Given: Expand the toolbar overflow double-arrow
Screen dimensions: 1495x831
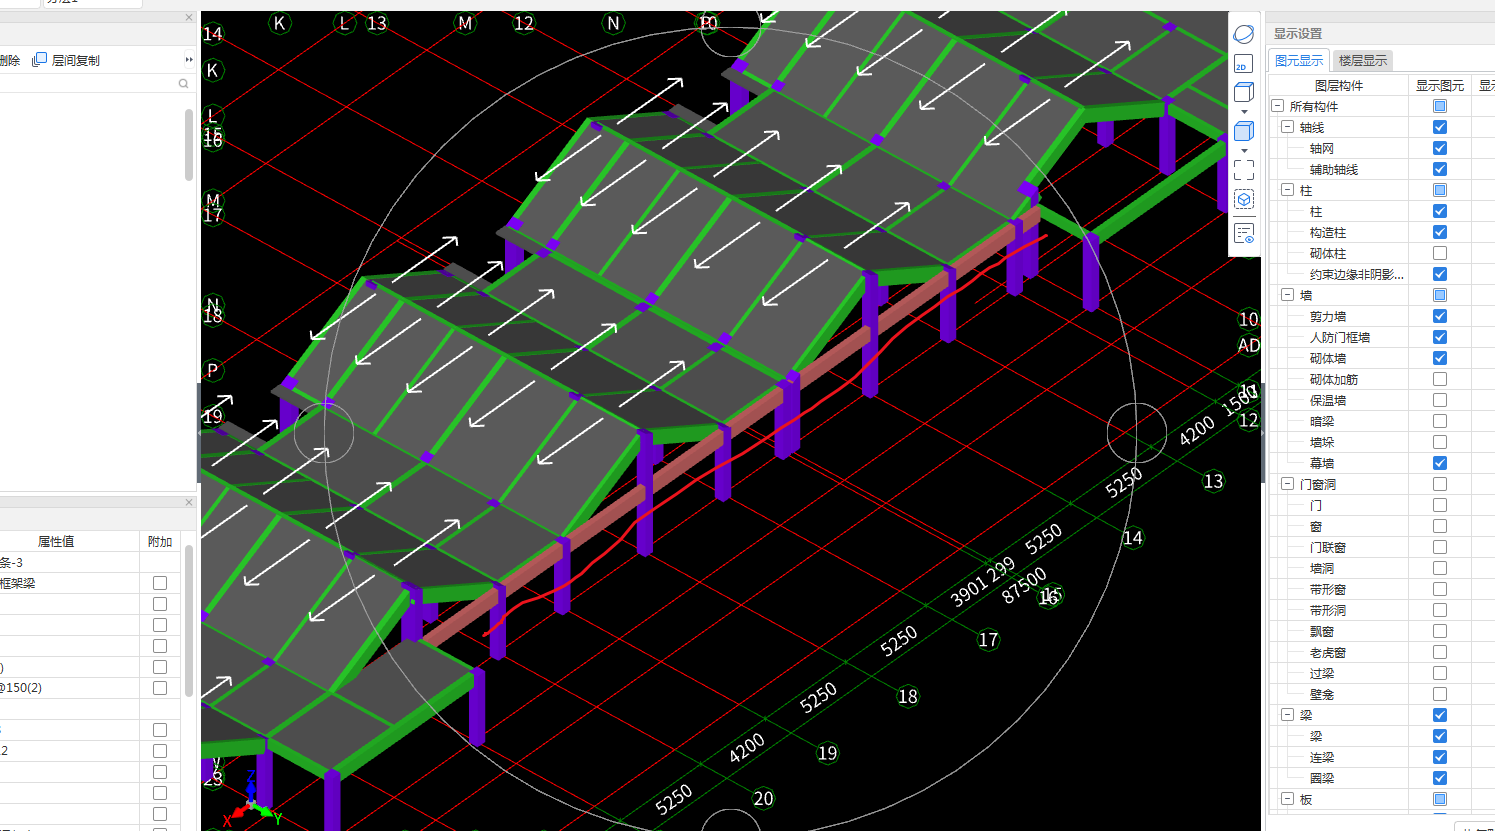Looking at the screenshot, I should pyautogui.click(x=189, y=60).
